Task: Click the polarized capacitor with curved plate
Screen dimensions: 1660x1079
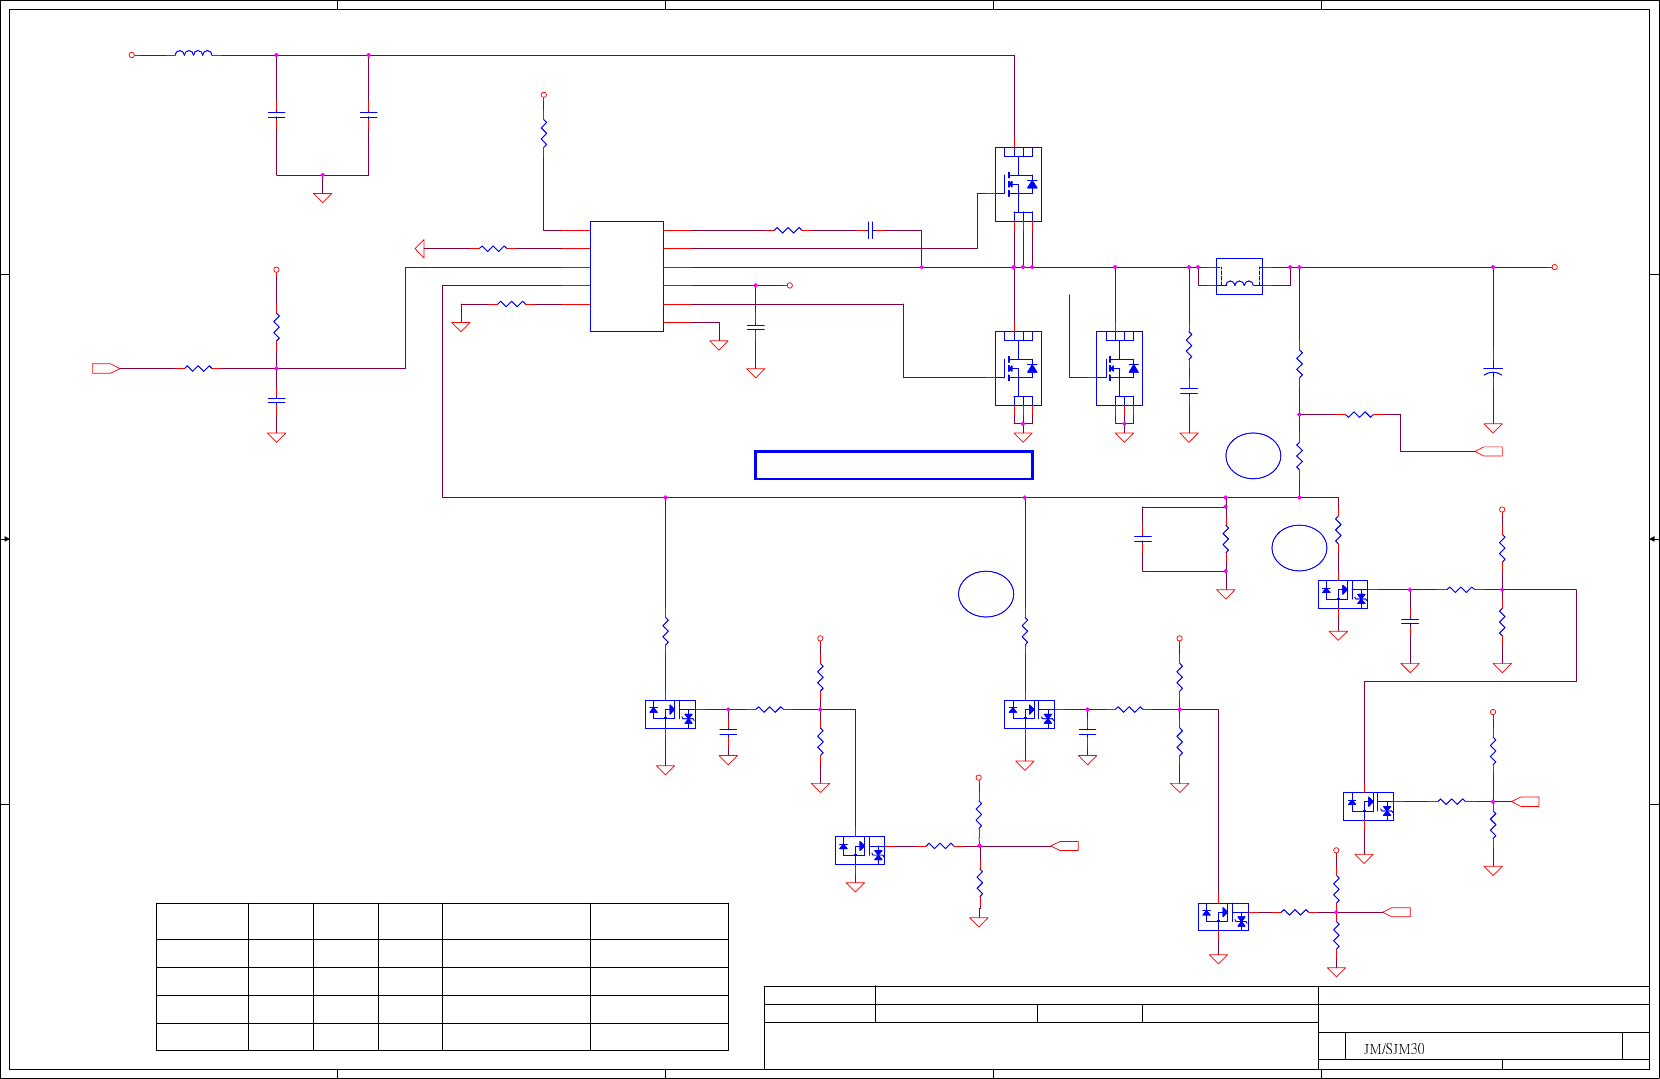Action: pyautogui.click(x=1493, y=372)
